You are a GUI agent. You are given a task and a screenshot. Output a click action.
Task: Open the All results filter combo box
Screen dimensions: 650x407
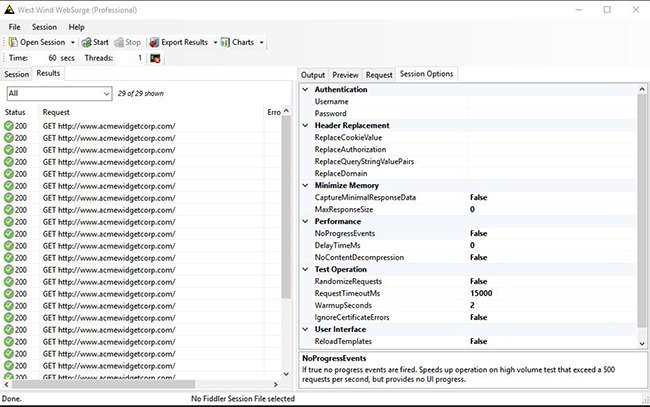[x=59, y=94]
